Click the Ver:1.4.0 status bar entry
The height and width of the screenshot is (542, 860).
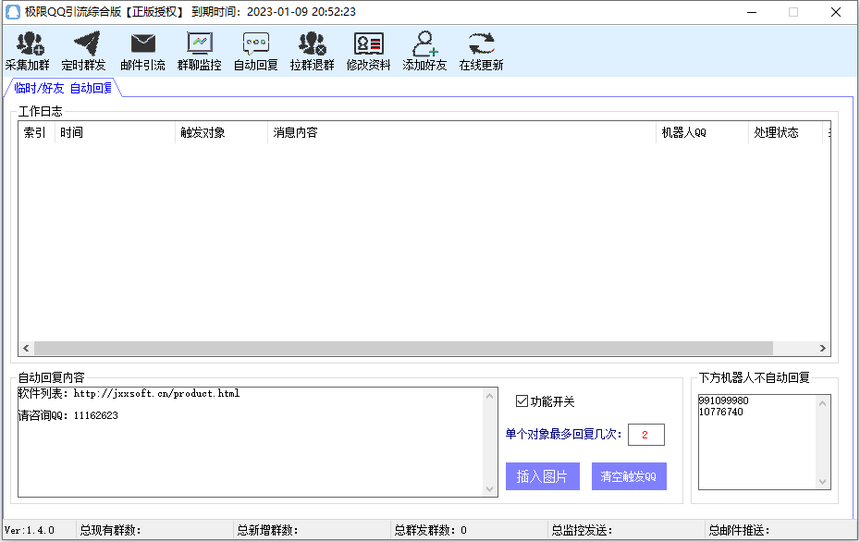tap(30, 530)
